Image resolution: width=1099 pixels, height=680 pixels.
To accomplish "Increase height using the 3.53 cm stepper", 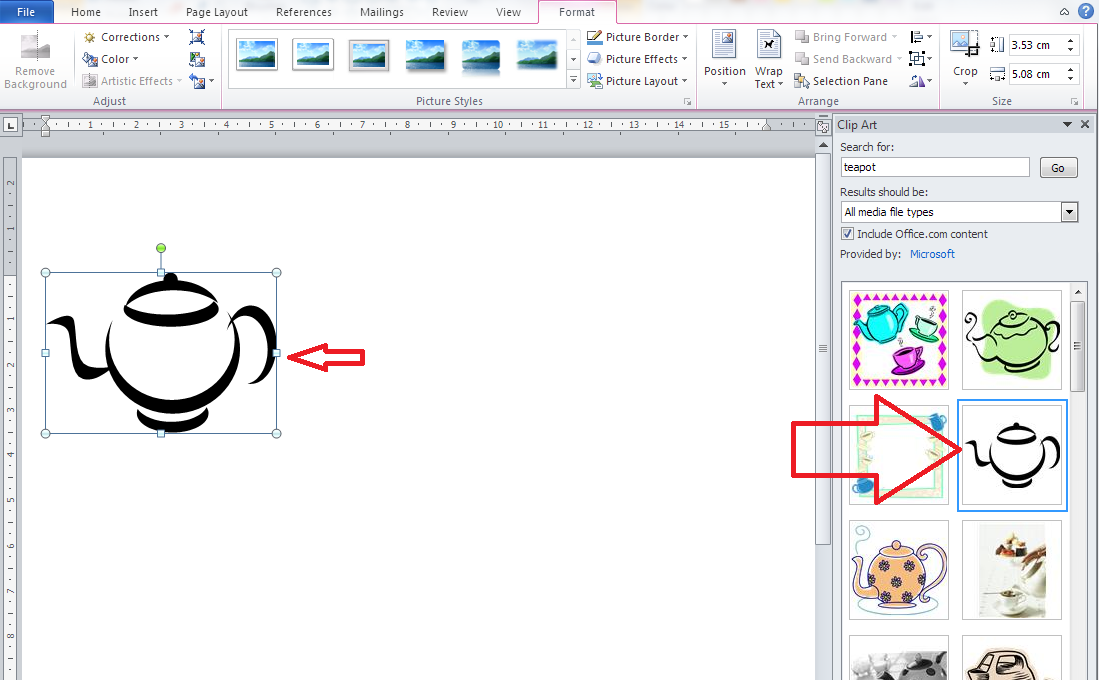I will pyautogui.click(x=1069, y=39).
